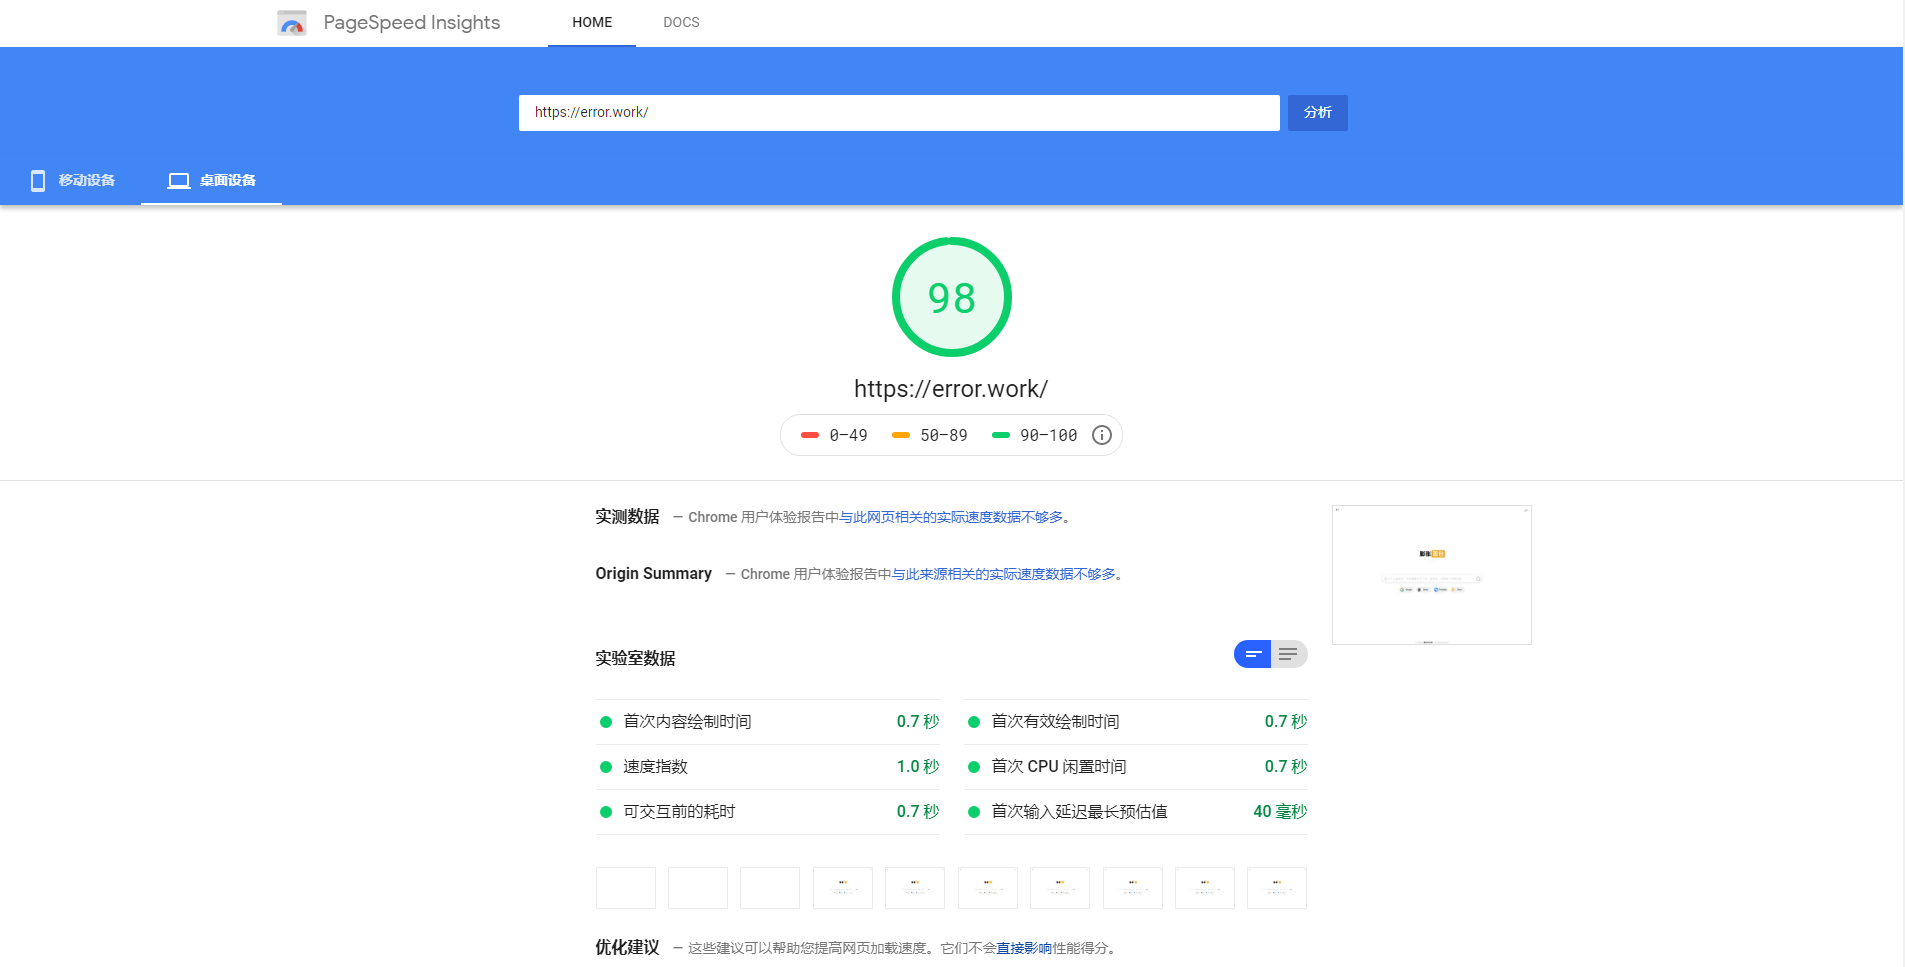
Task: Click the fourth filmstrip thumbnail frame
Action: click(x=843, y=888)
